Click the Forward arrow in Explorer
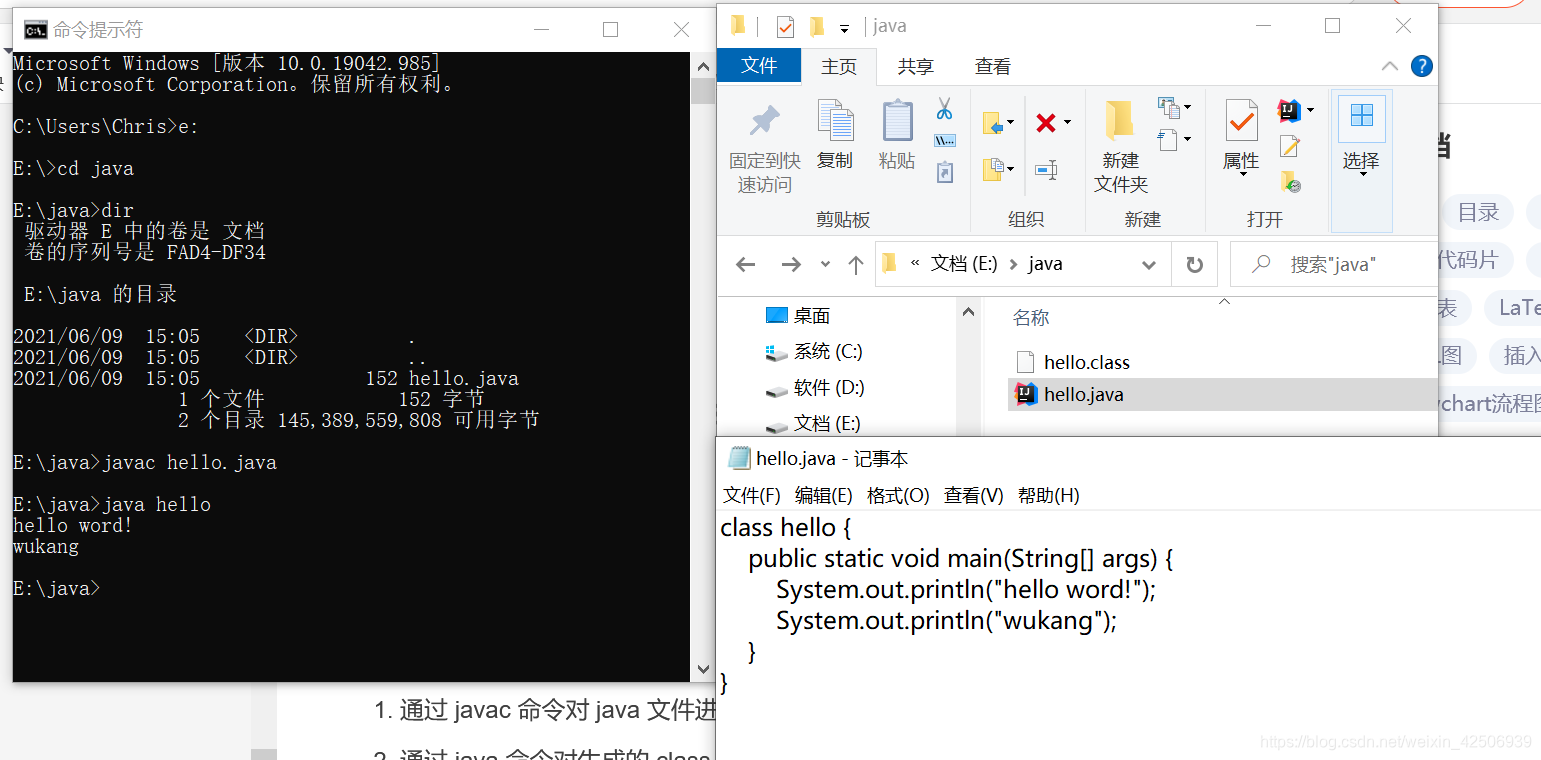 click(x=791, y=264)
